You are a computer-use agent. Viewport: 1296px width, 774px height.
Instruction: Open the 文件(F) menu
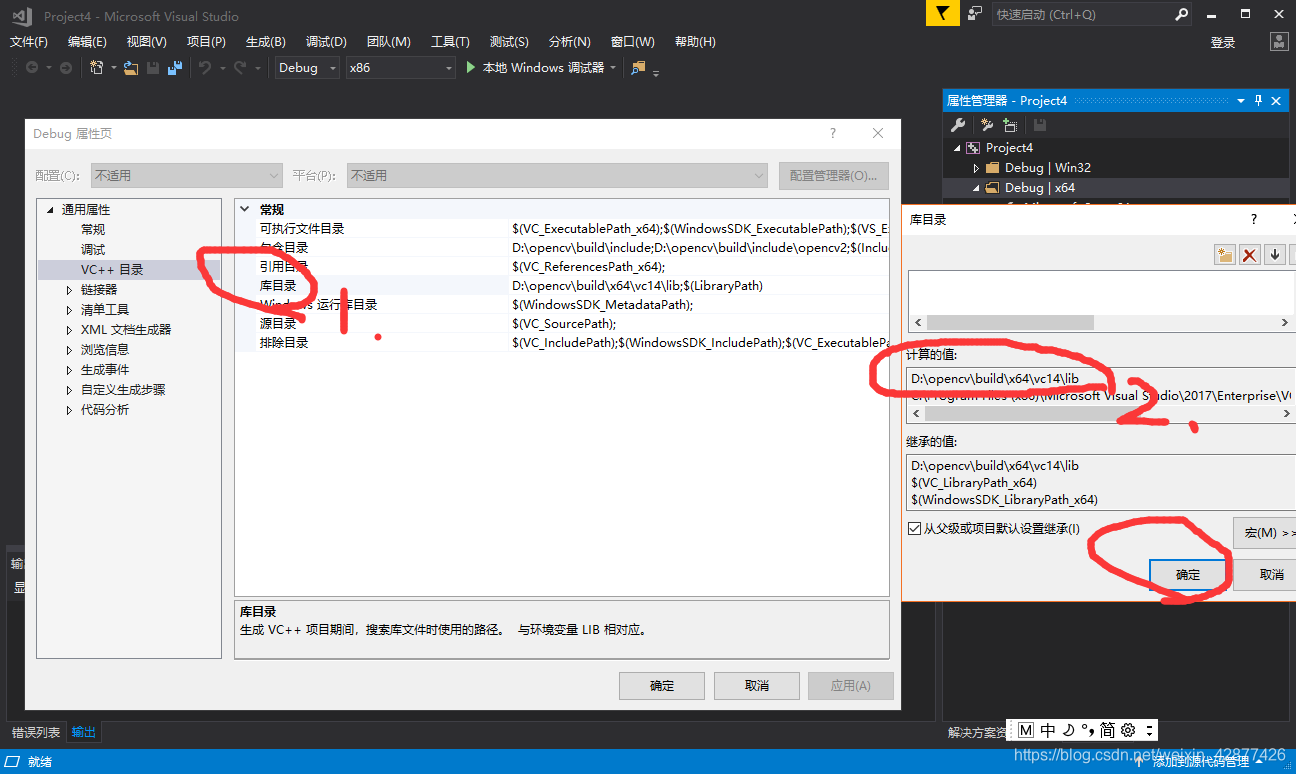[29, 42]
